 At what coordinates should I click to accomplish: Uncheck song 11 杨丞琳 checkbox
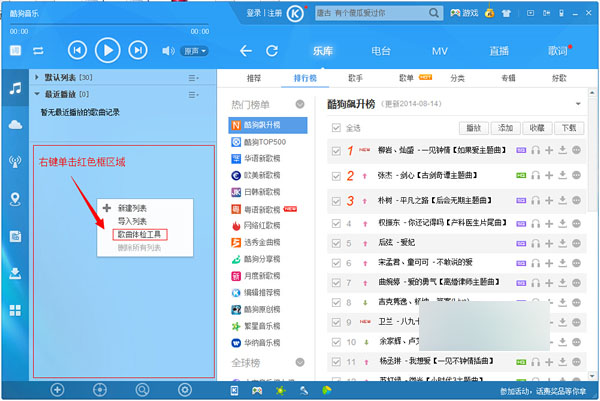pyautogui.click(x=336, y=362)
